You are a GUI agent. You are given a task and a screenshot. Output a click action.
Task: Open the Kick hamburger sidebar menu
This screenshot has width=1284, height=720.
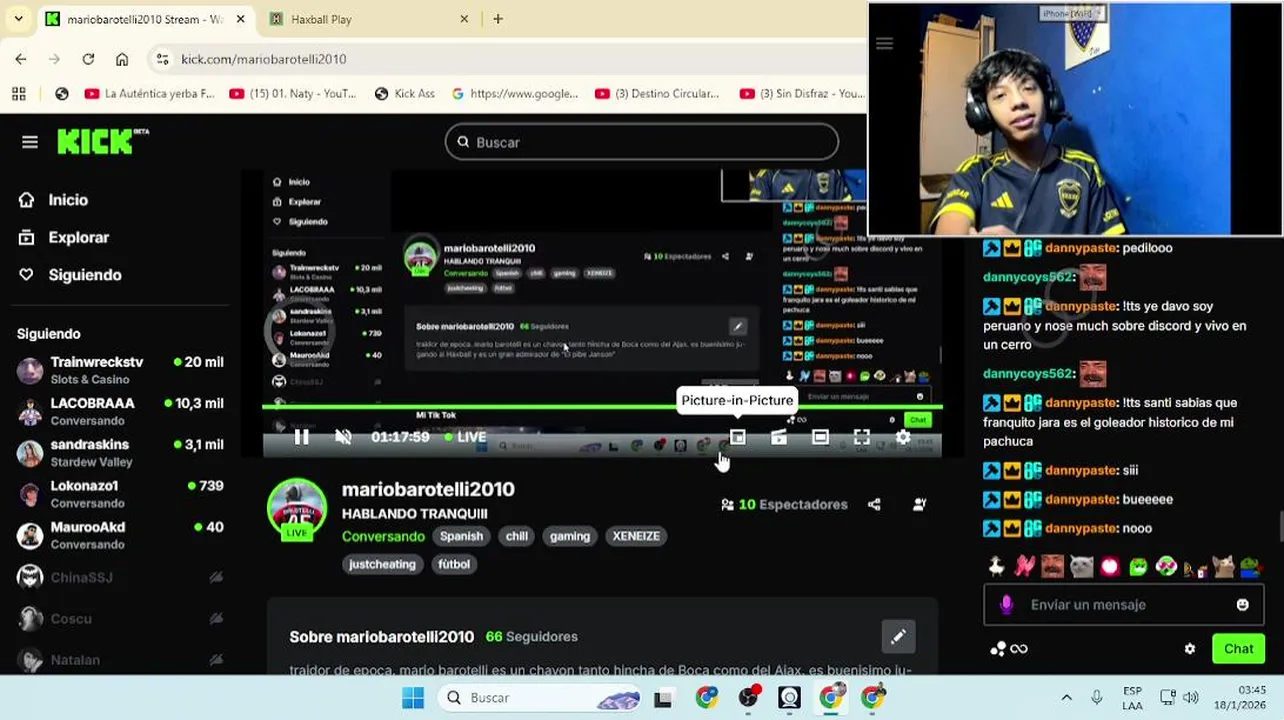click(x=30, y=142)
